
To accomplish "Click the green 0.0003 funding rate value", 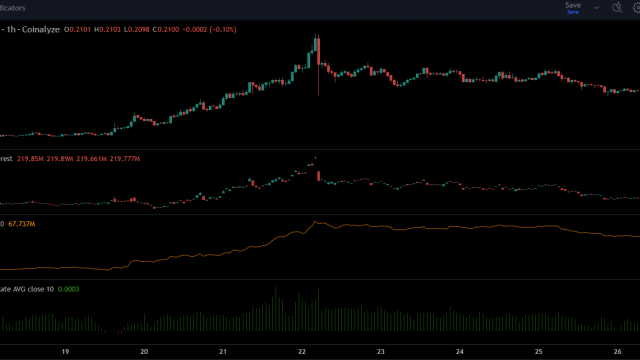I will pos(69,289).
